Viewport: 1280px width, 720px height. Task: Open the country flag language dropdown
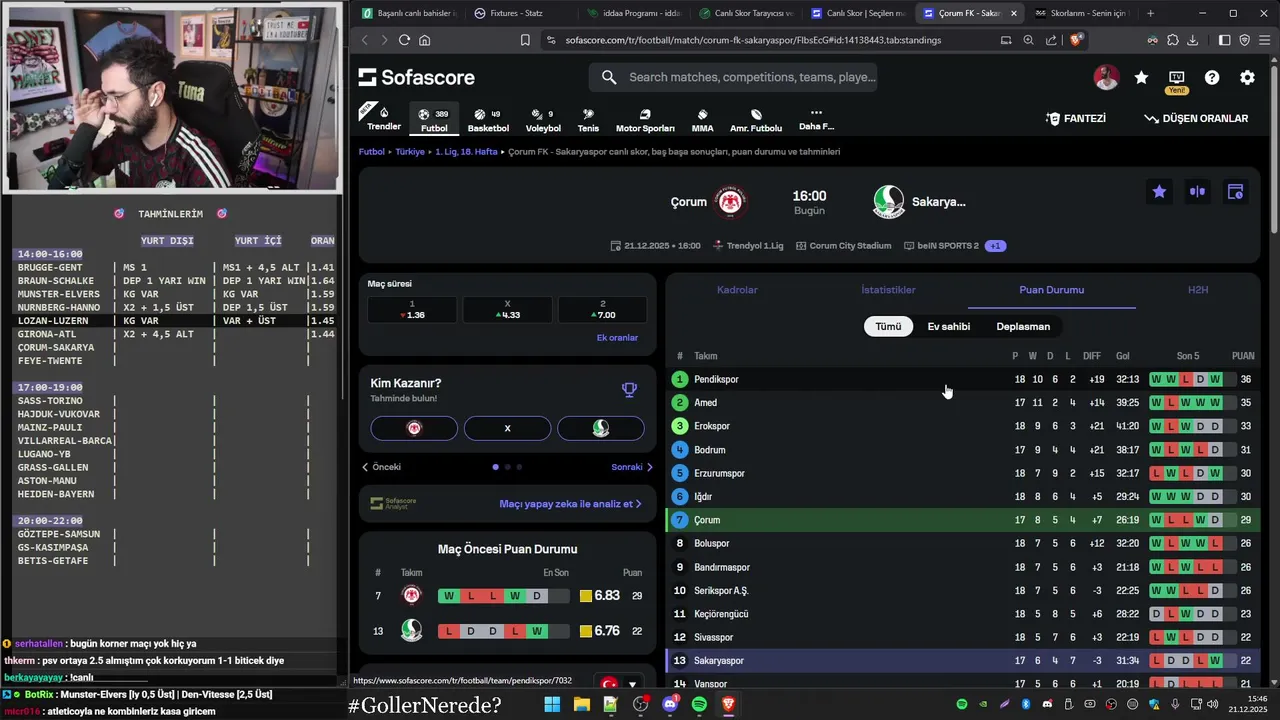(x=618, y=684)
